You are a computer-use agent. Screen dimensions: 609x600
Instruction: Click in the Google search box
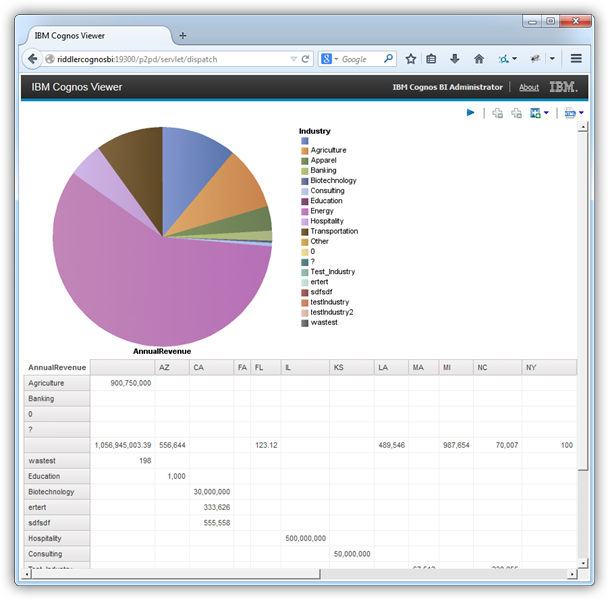click(x=360, y=59)
